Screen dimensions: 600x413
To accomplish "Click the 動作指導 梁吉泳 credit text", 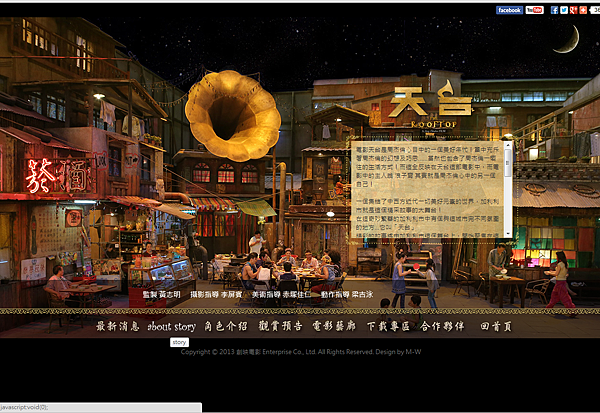I will tap(347, 295).
